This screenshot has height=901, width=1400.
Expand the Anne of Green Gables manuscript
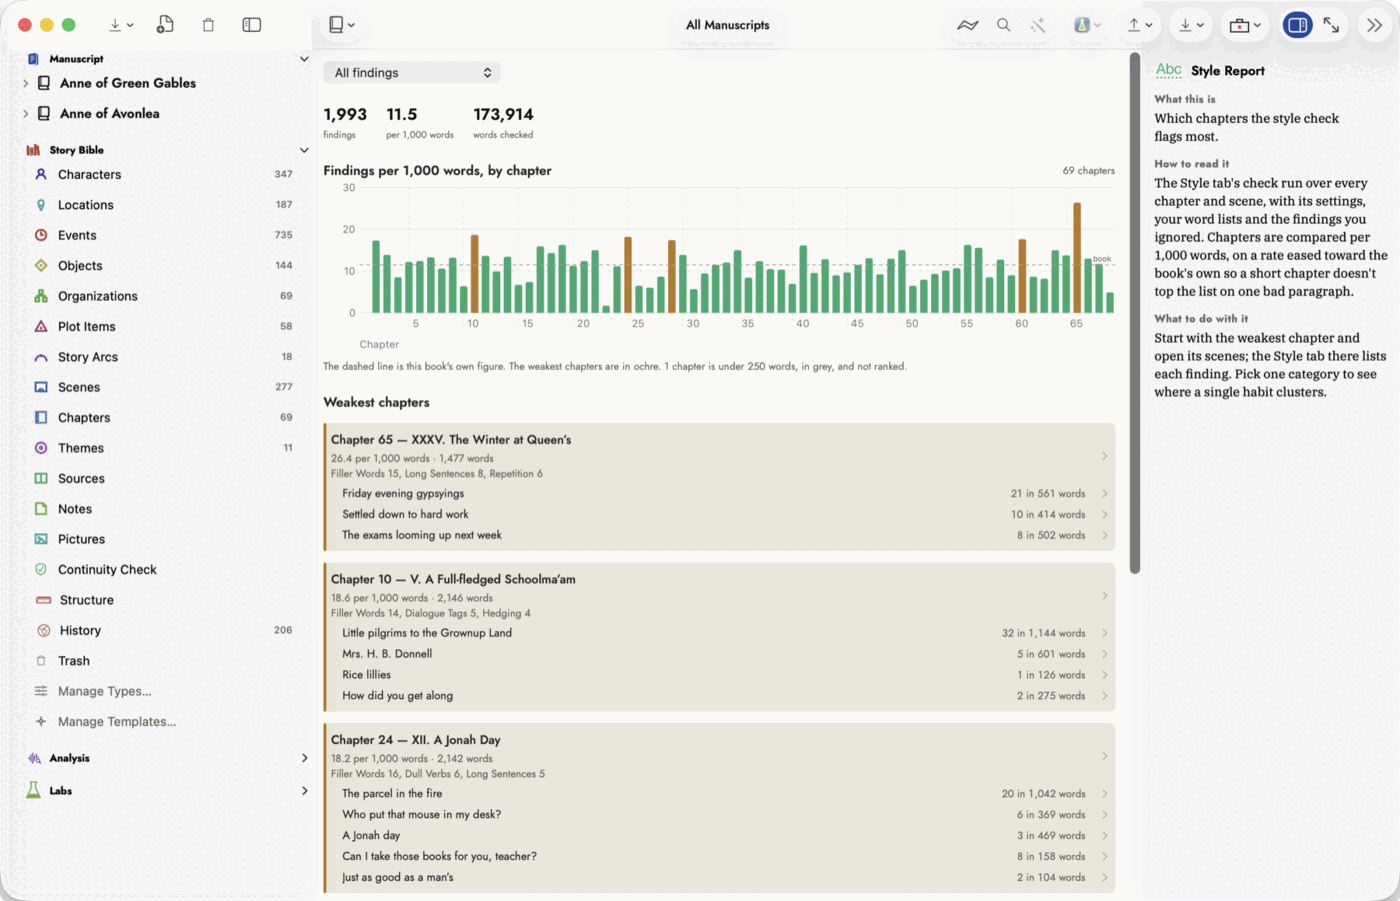coord(25,83)
